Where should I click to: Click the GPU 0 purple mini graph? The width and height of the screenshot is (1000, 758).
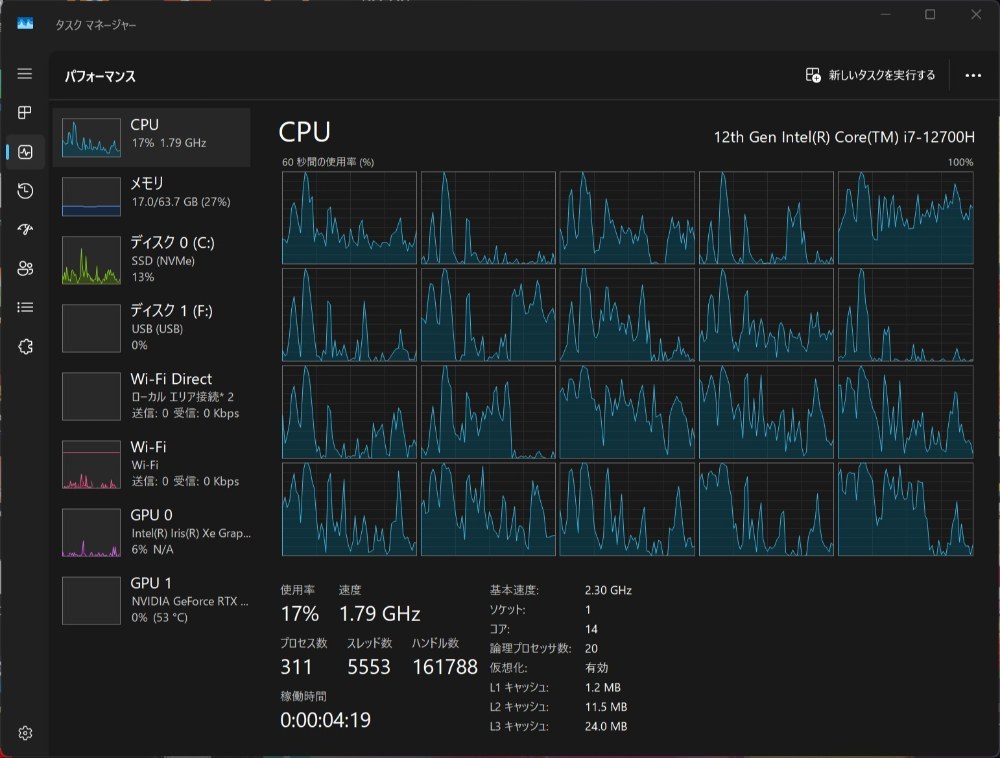coord(91,533)
